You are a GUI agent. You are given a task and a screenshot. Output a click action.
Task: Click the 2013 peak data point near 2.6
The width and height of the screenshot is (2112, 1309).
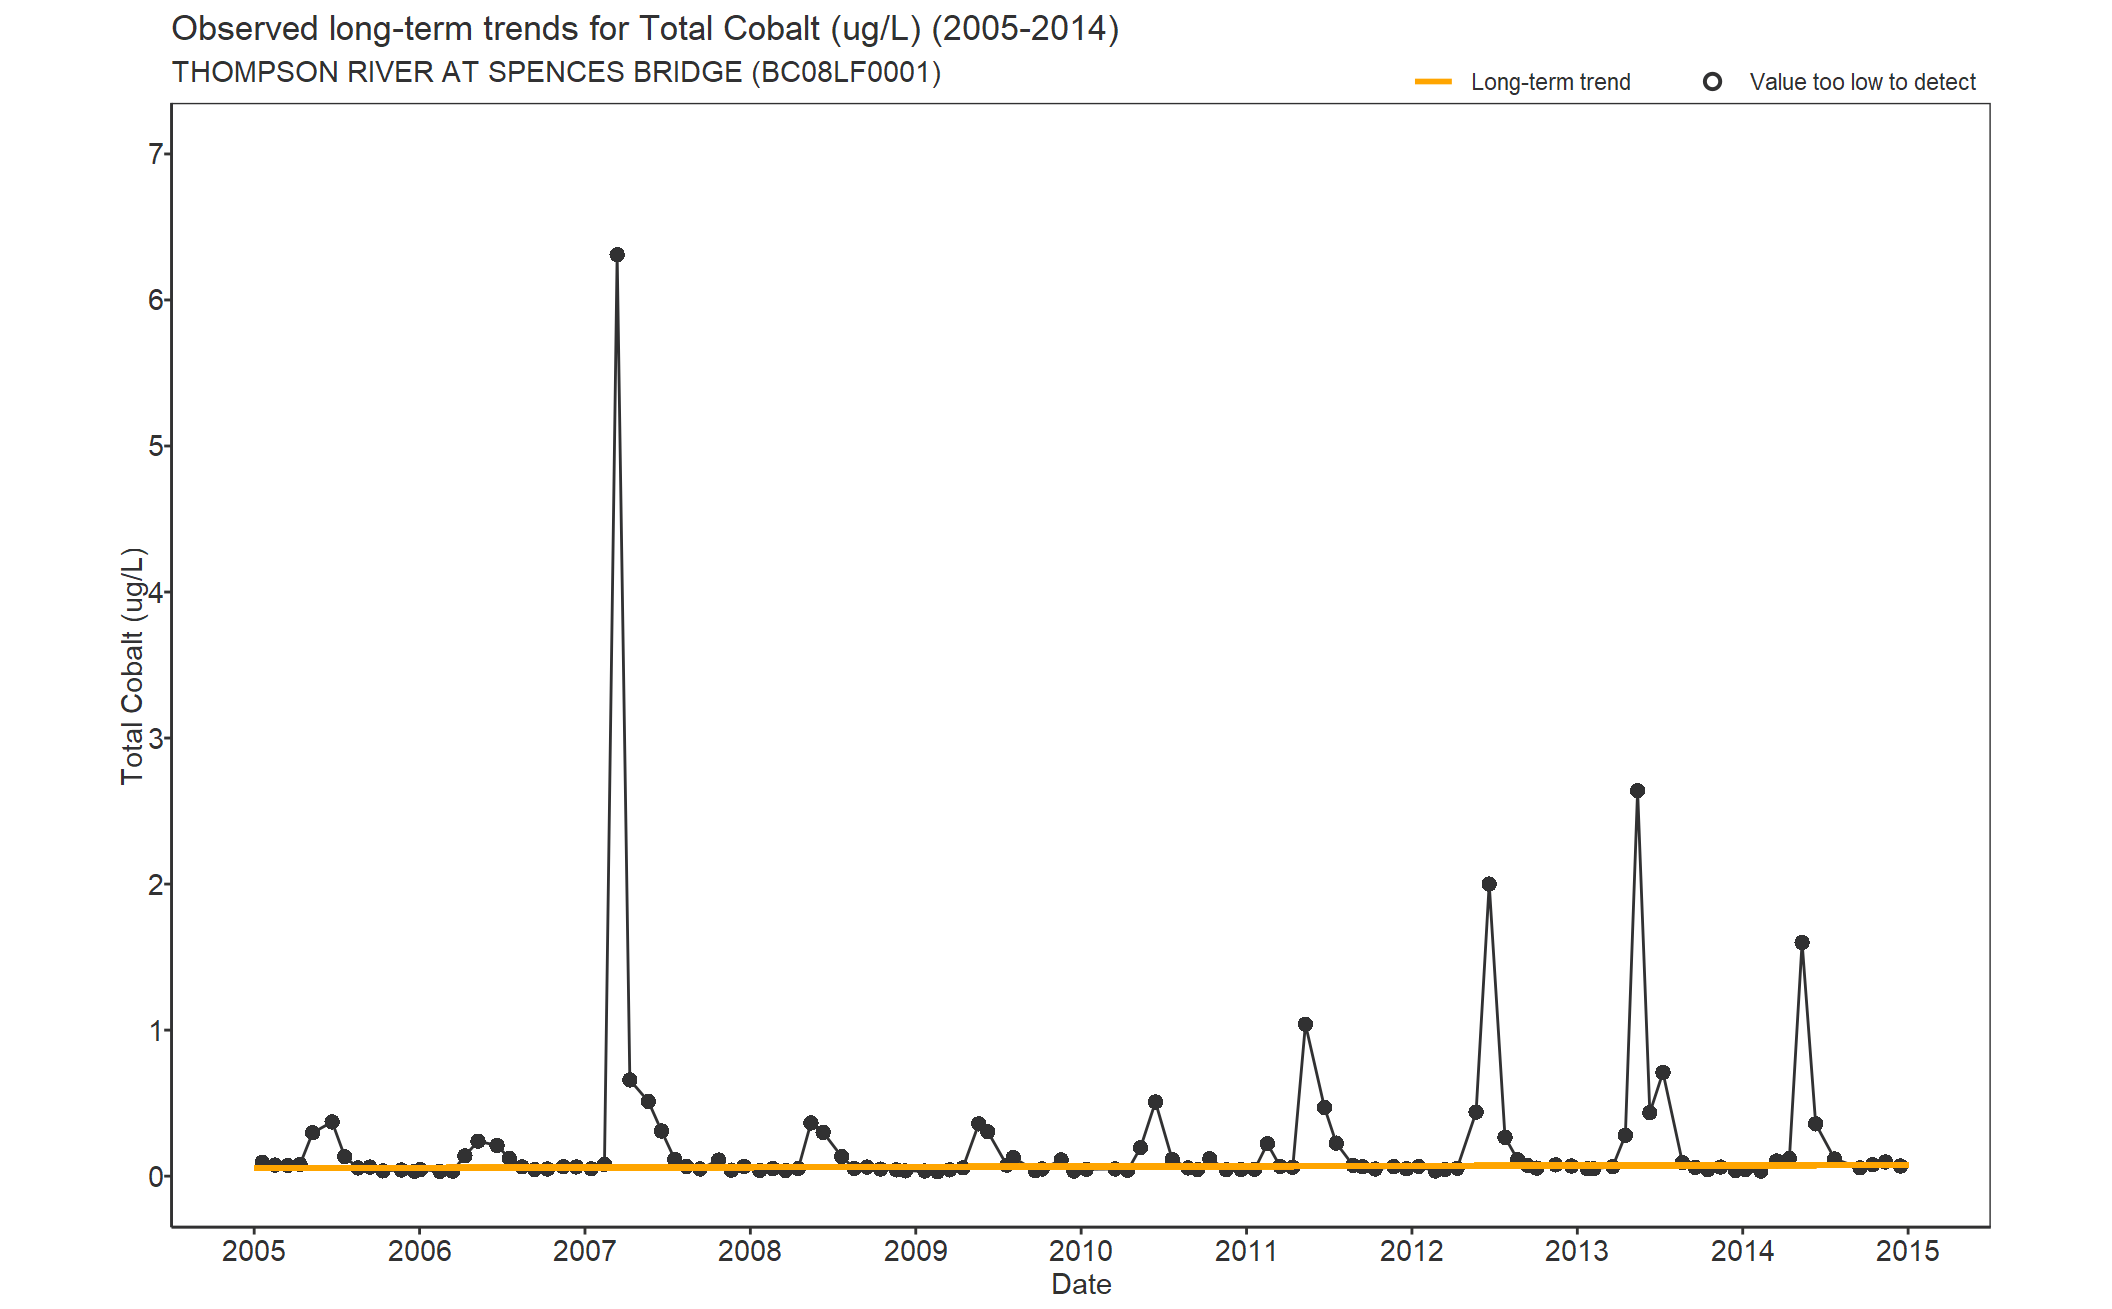tap(1637, 791)
